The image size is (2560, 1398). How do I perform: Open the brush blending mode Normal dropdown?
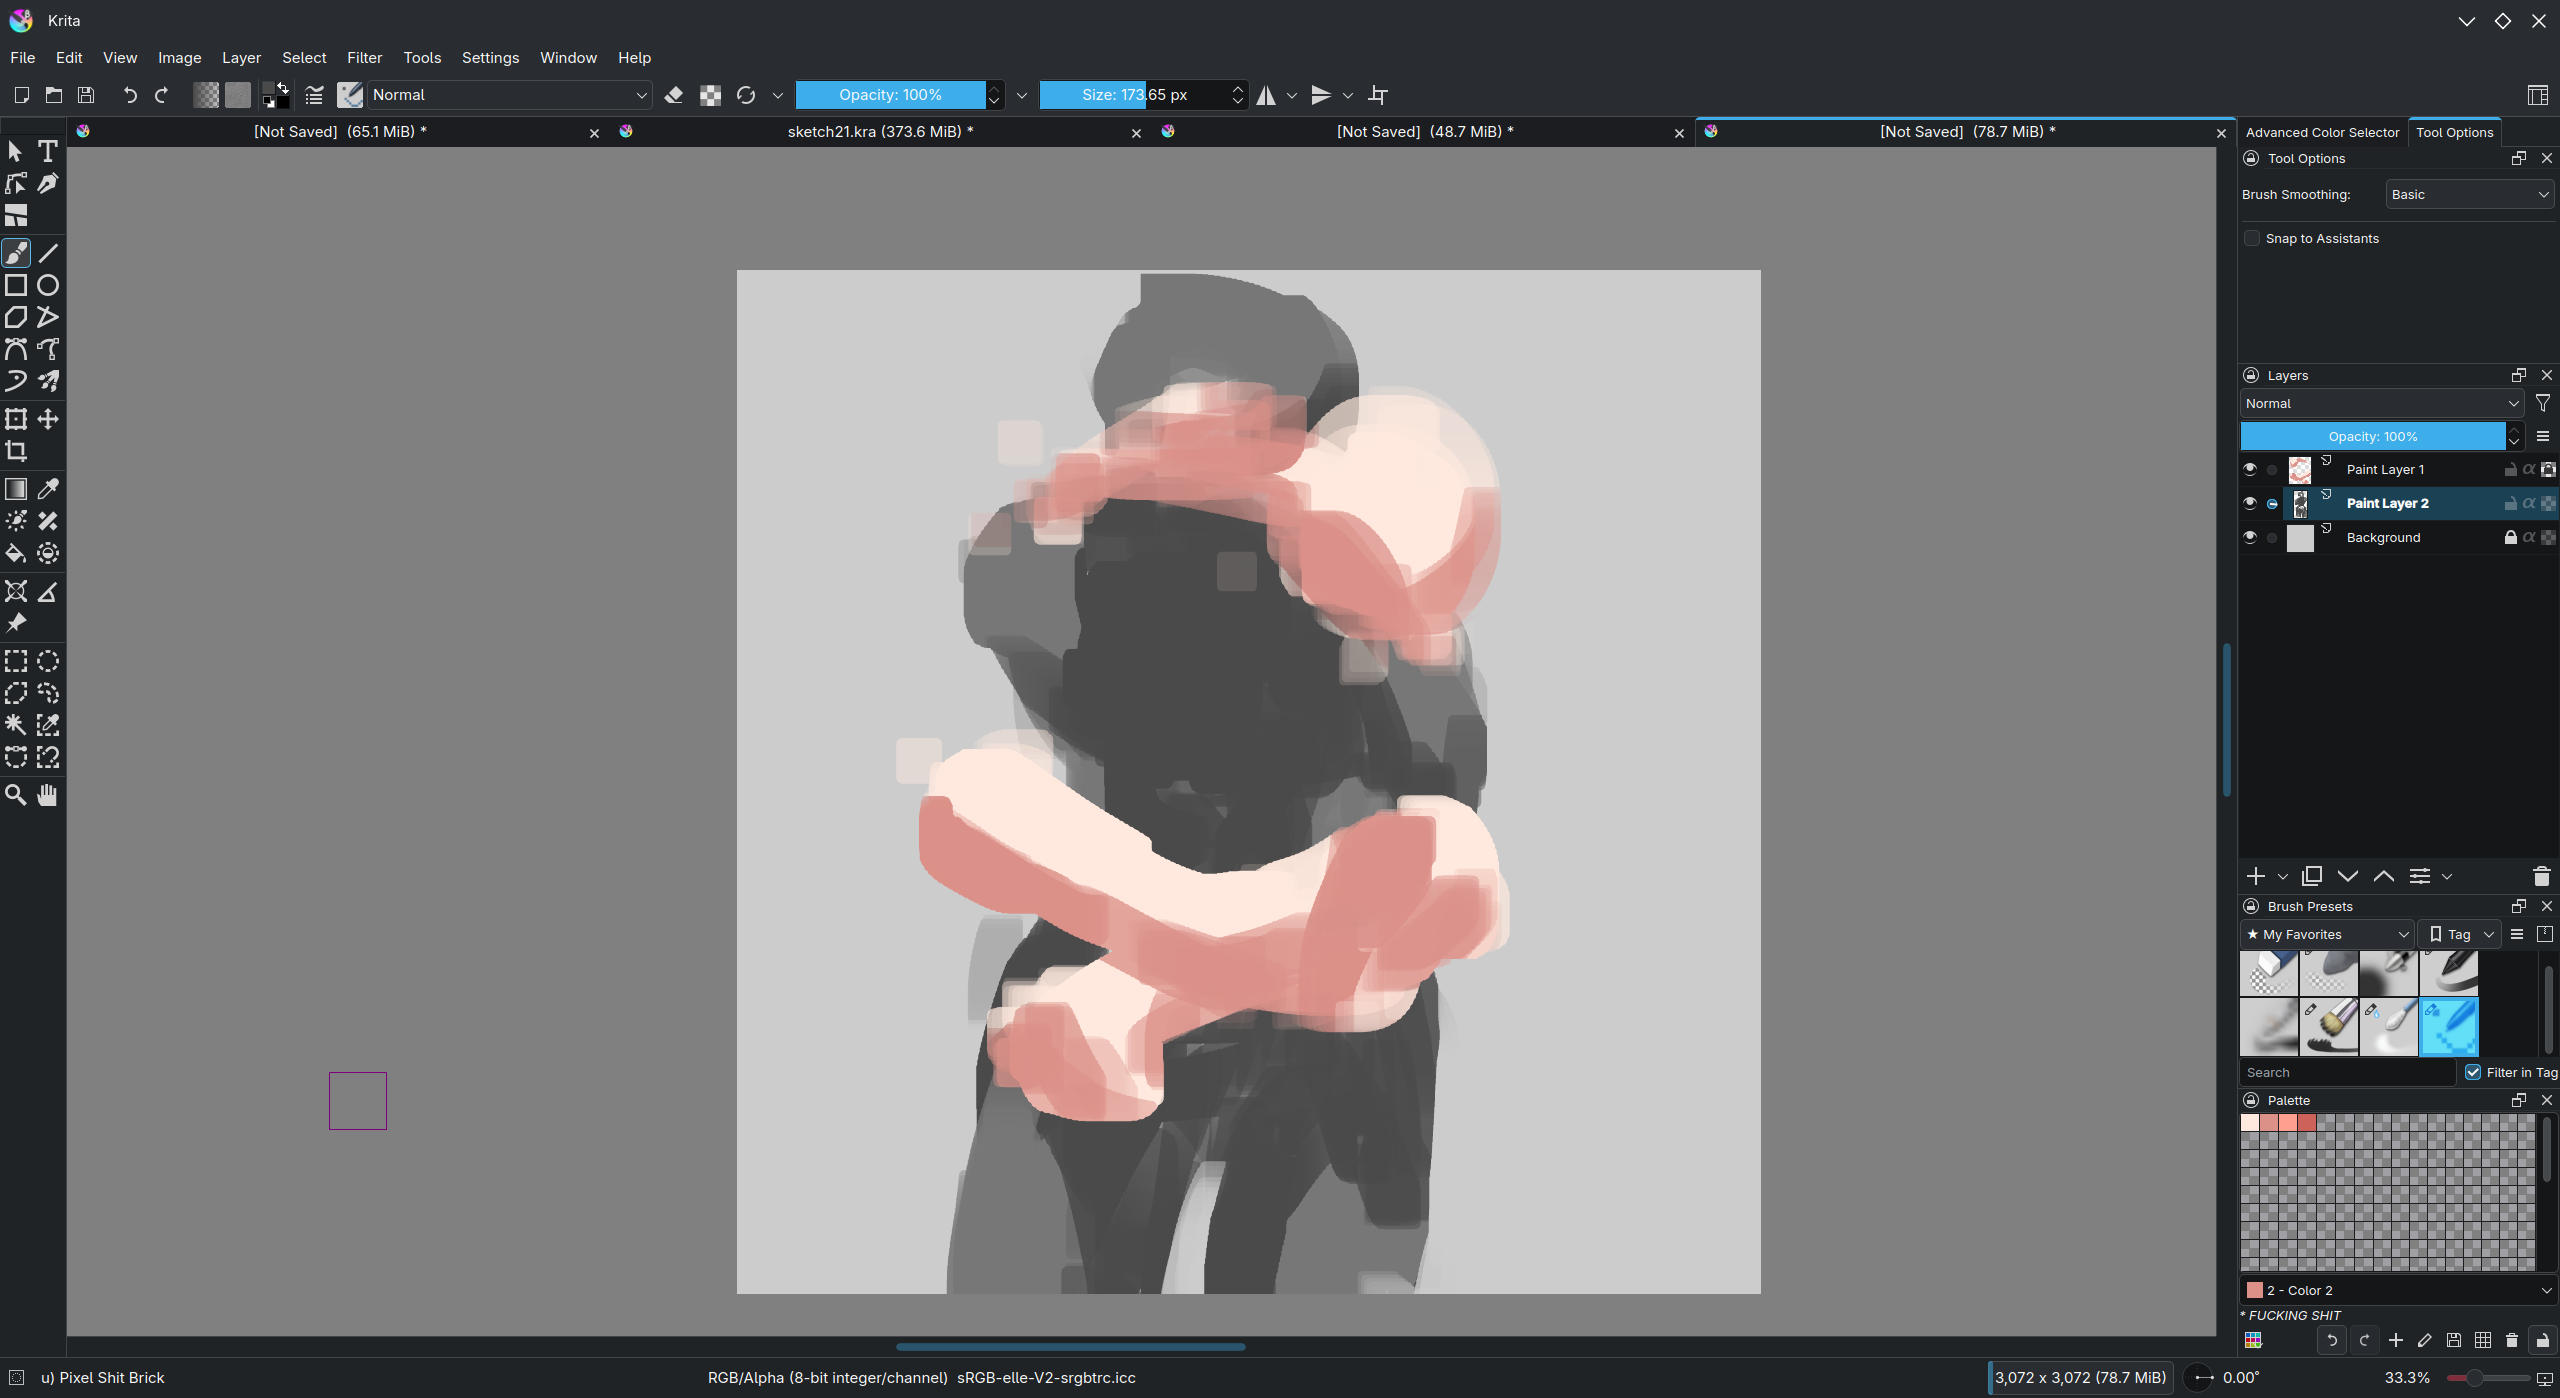coord(510,95)
